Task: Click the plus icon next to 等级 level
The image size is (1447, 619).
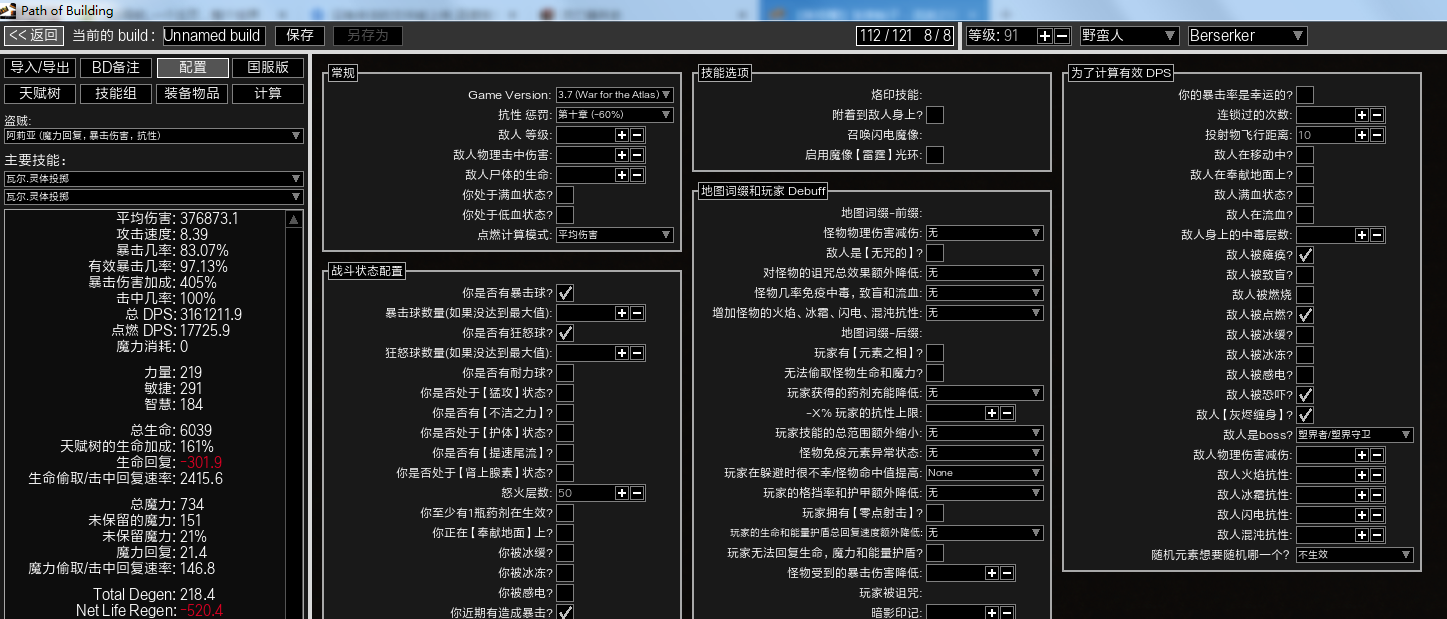Action: pos(1044,35)
